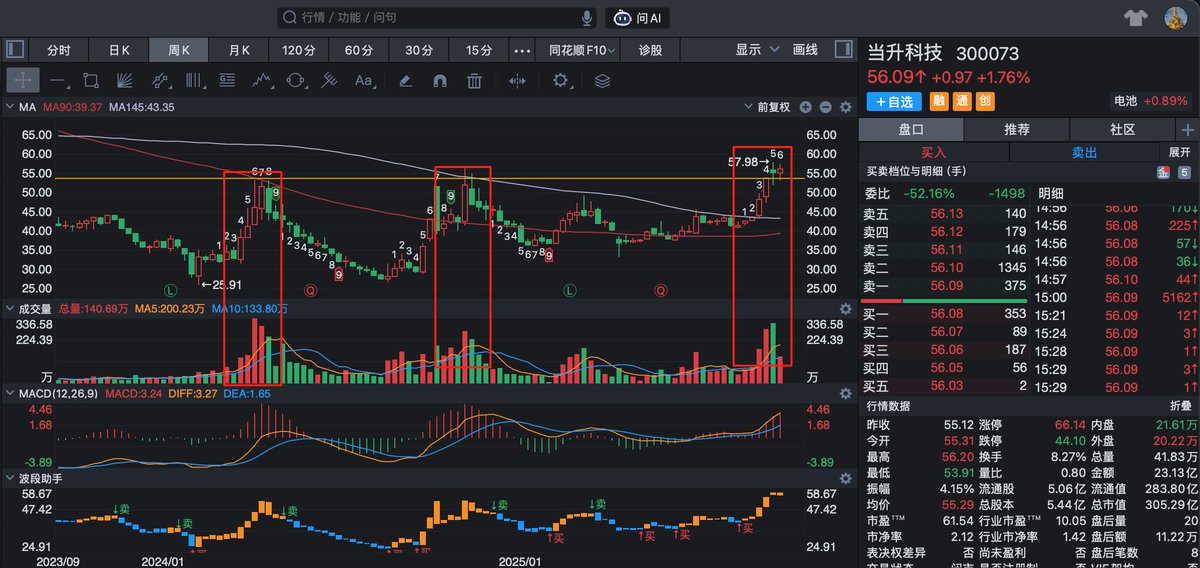Click the 融 margin tag
This screenshot has height=568, width=1200.
(940, 101)
